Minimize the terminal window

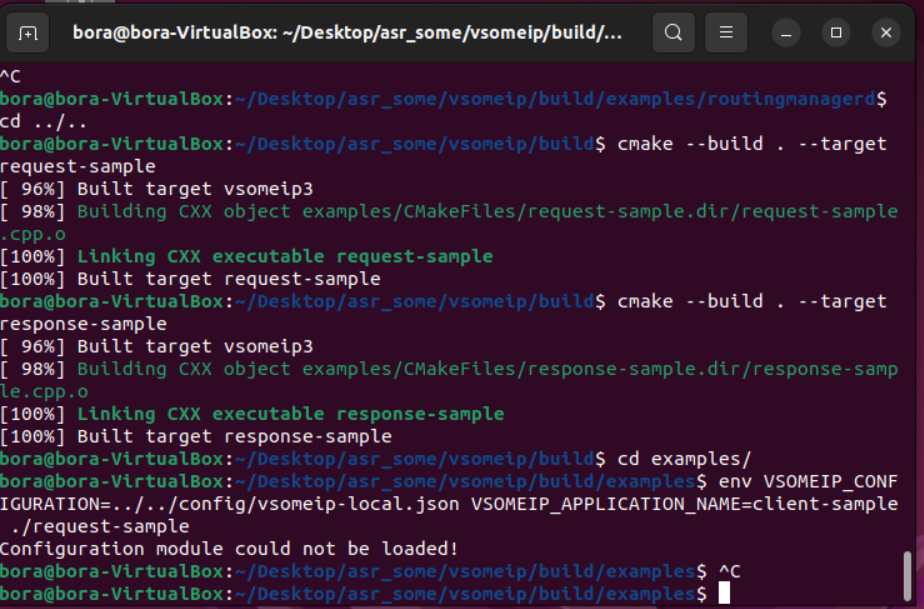[x=786, y=33]
